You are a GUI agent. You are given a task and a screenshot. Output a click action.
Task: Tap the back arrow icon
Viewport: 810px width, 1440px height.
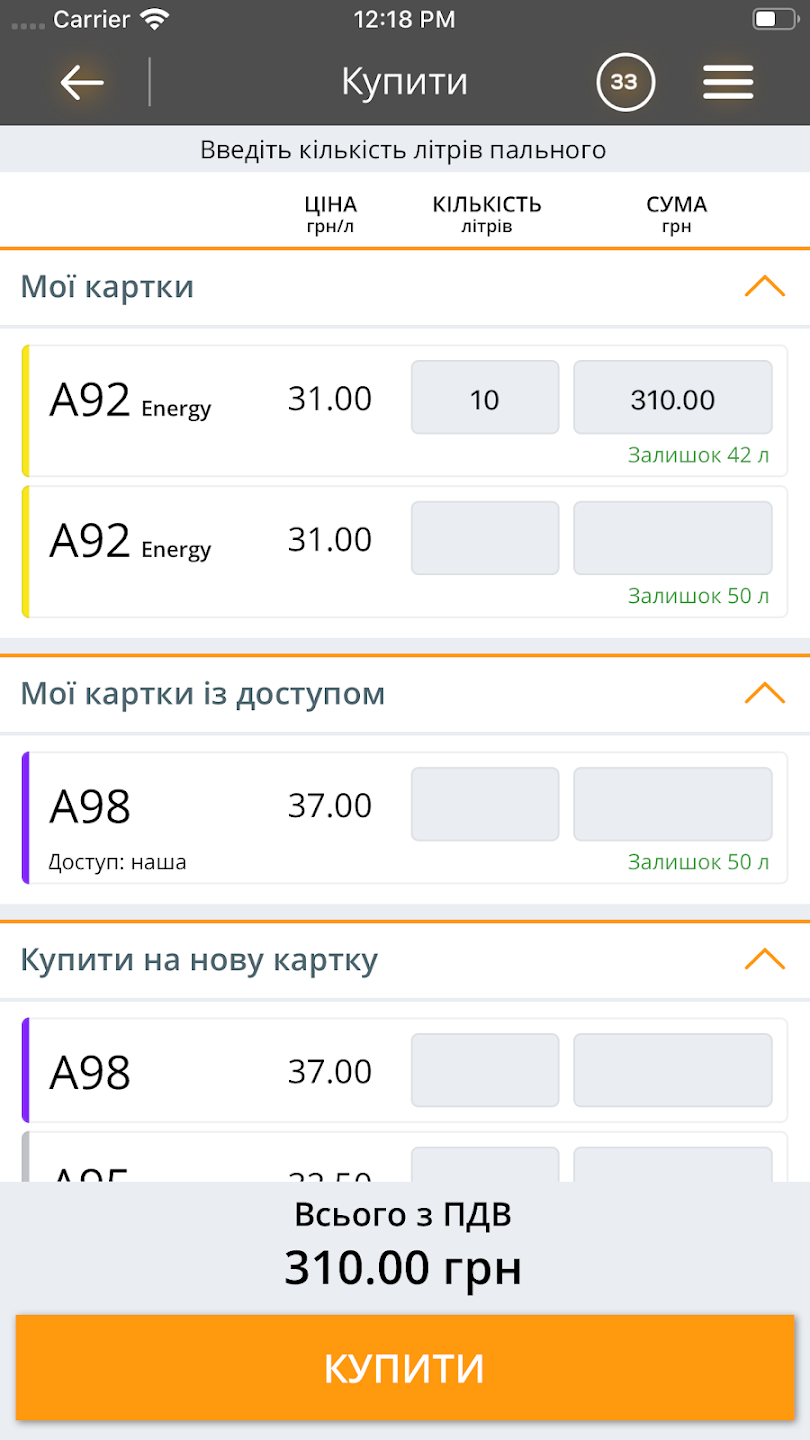(82, 82)
